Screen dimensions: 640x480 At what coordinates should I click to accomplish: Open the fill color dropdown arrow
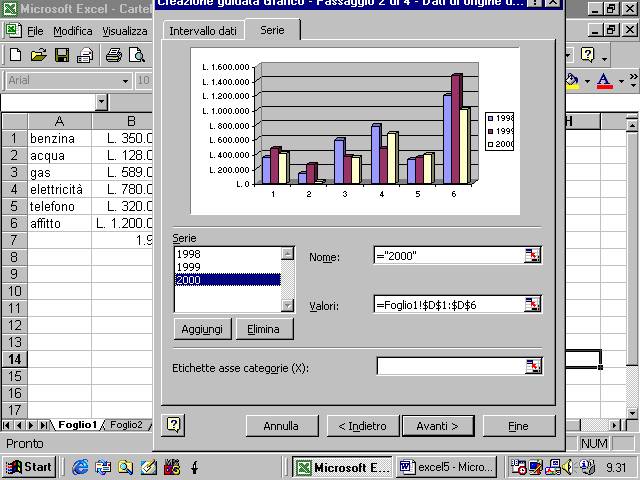coord(587,80)
